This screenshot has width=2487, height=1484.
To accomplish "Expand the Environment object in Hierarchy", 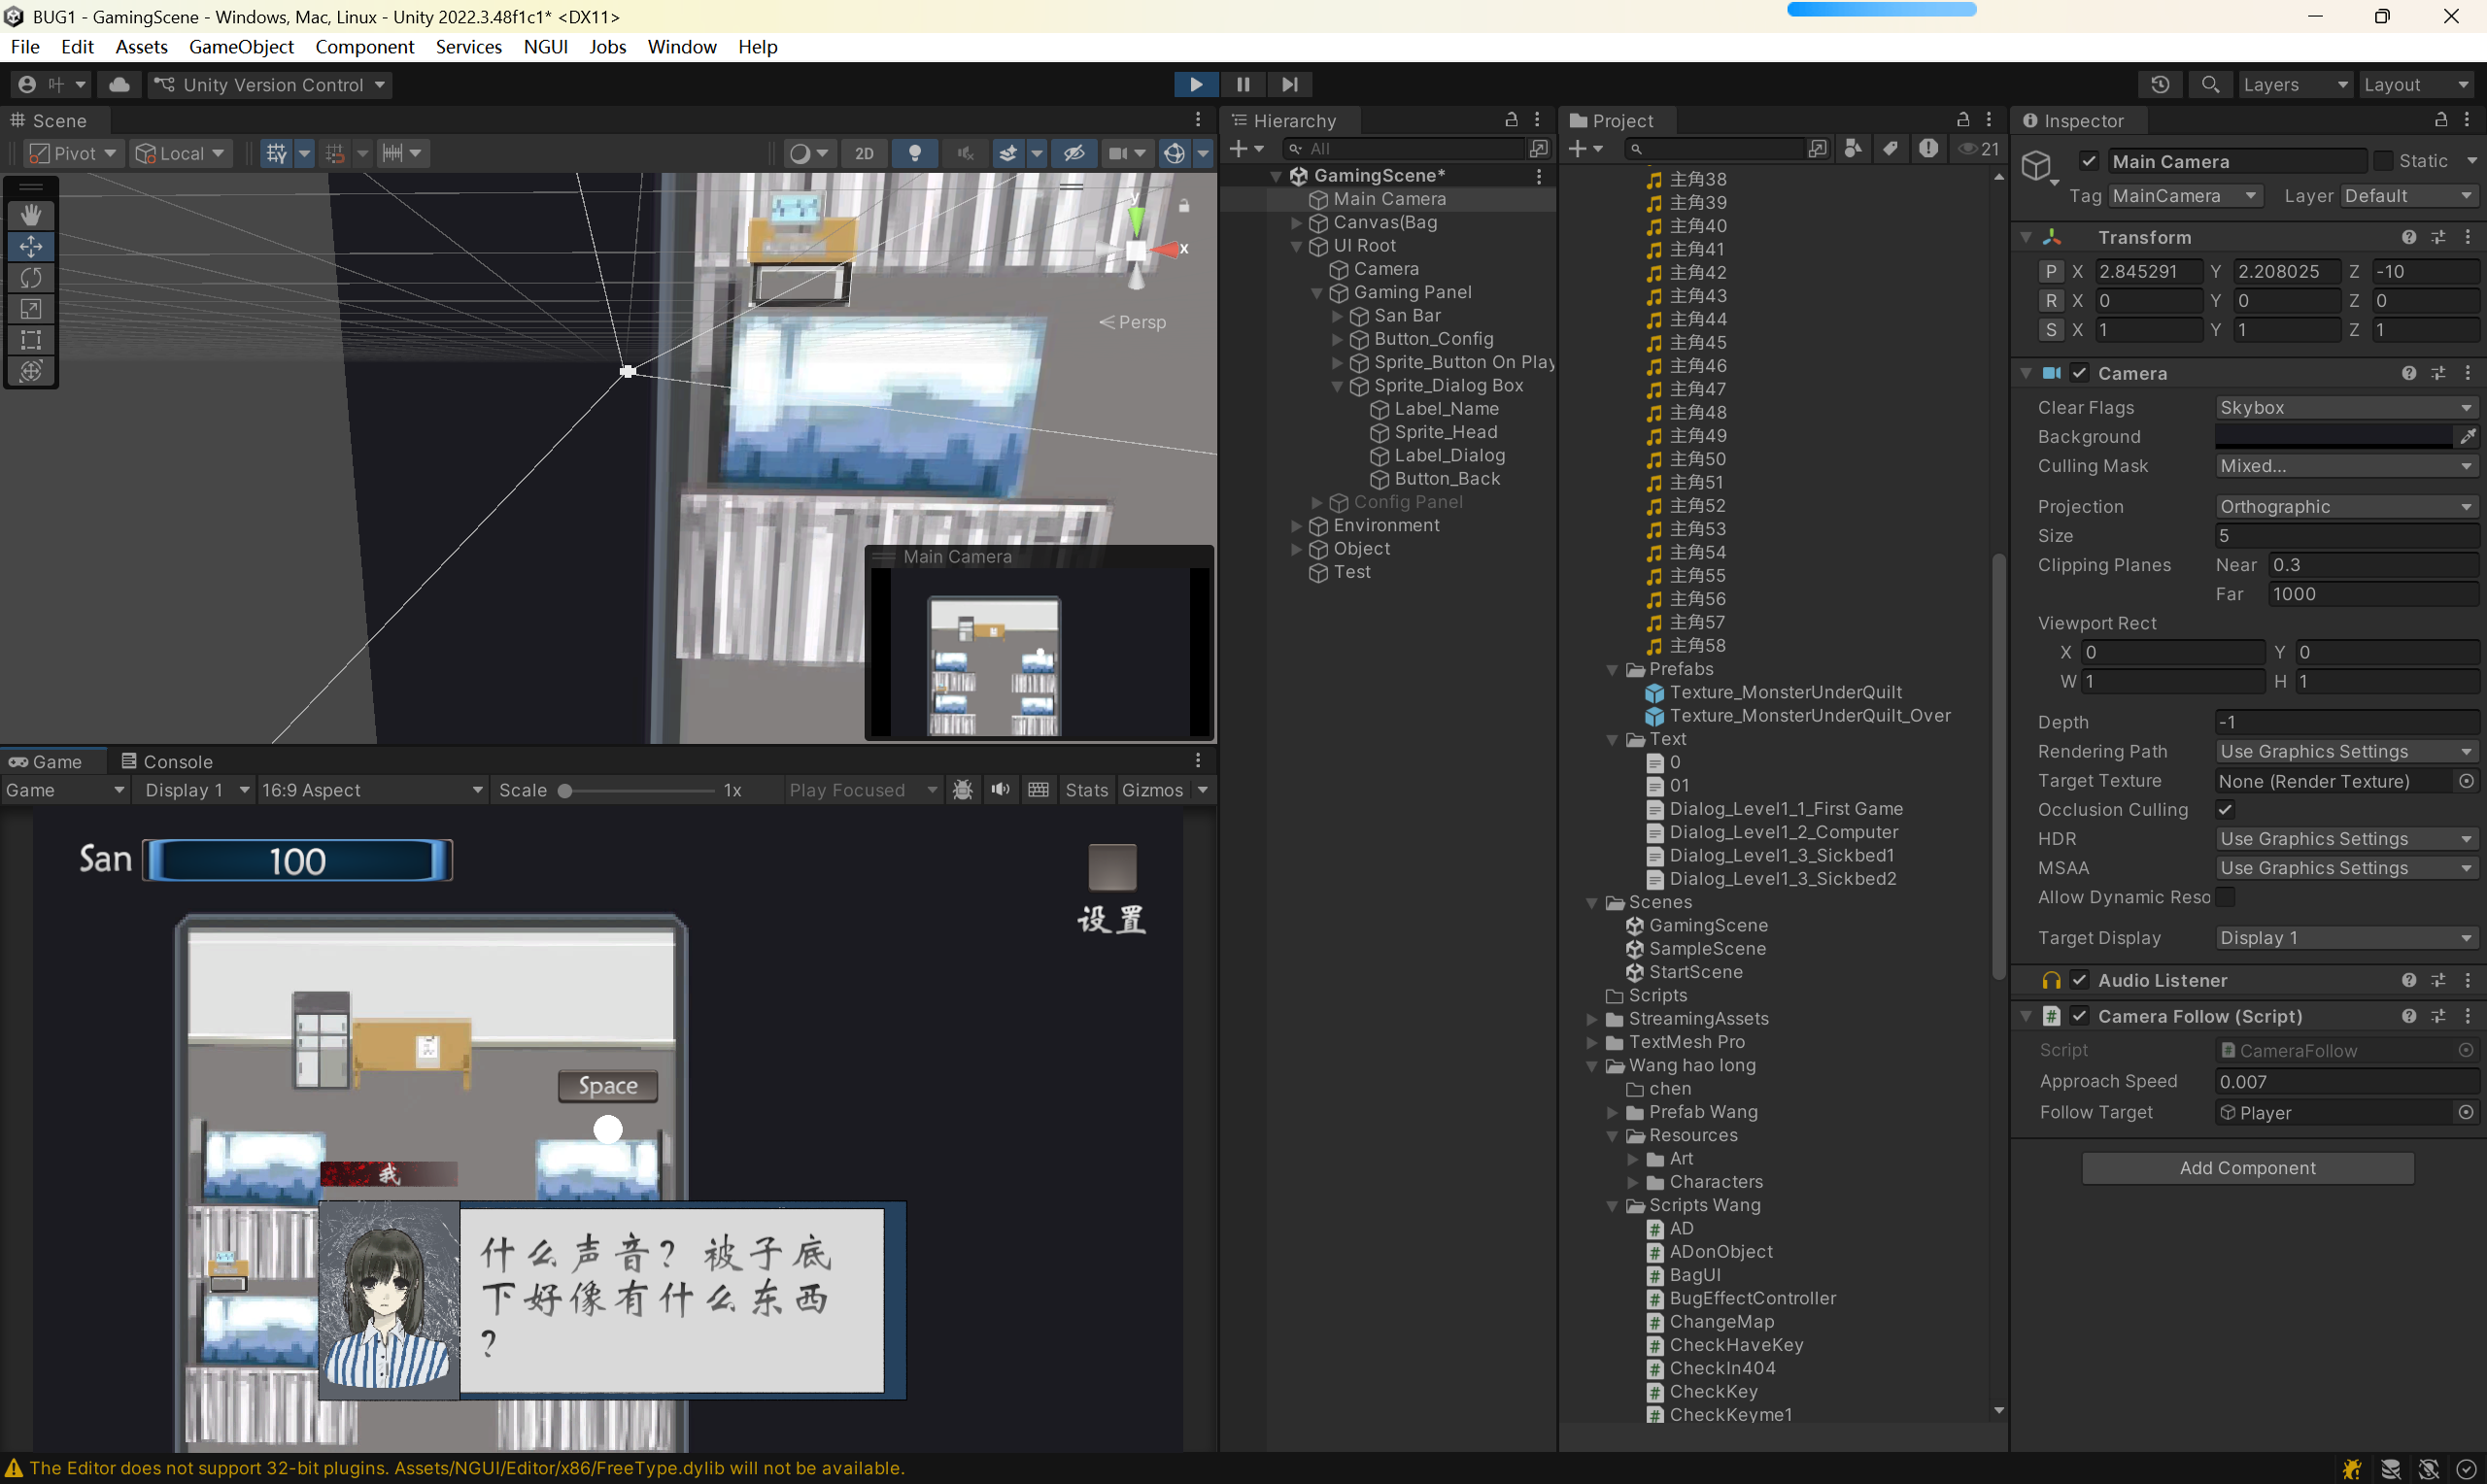I will [1296, 526].
